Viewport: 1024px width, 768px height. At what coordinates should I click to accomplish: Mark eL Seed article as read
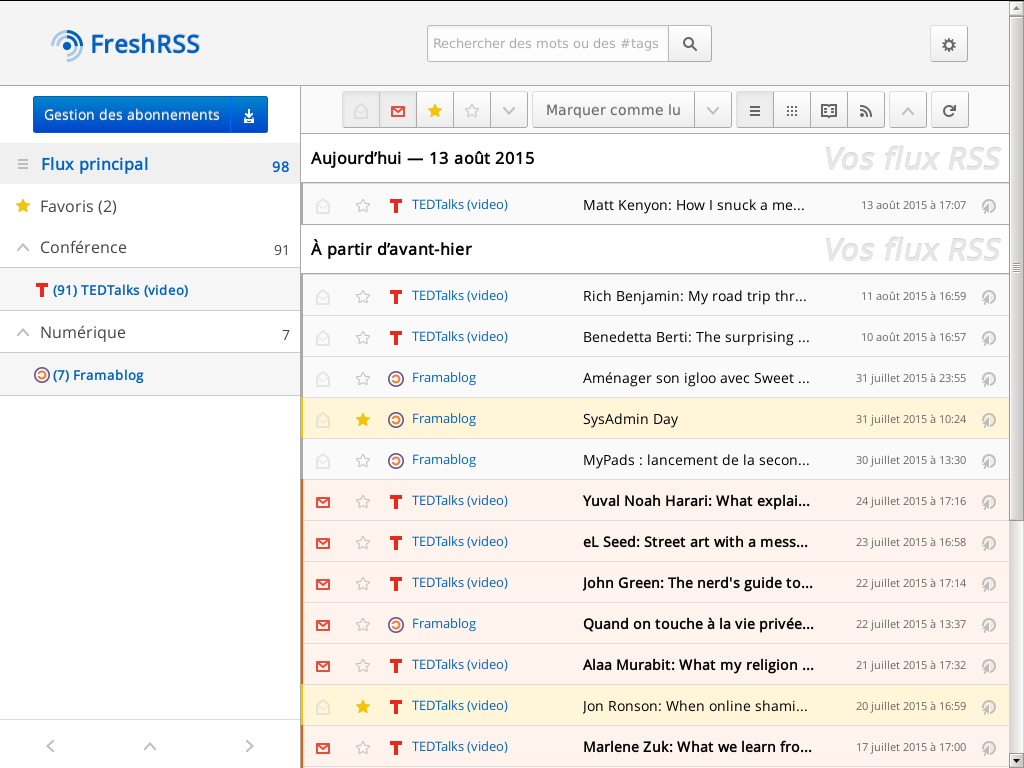click(323, 543)
